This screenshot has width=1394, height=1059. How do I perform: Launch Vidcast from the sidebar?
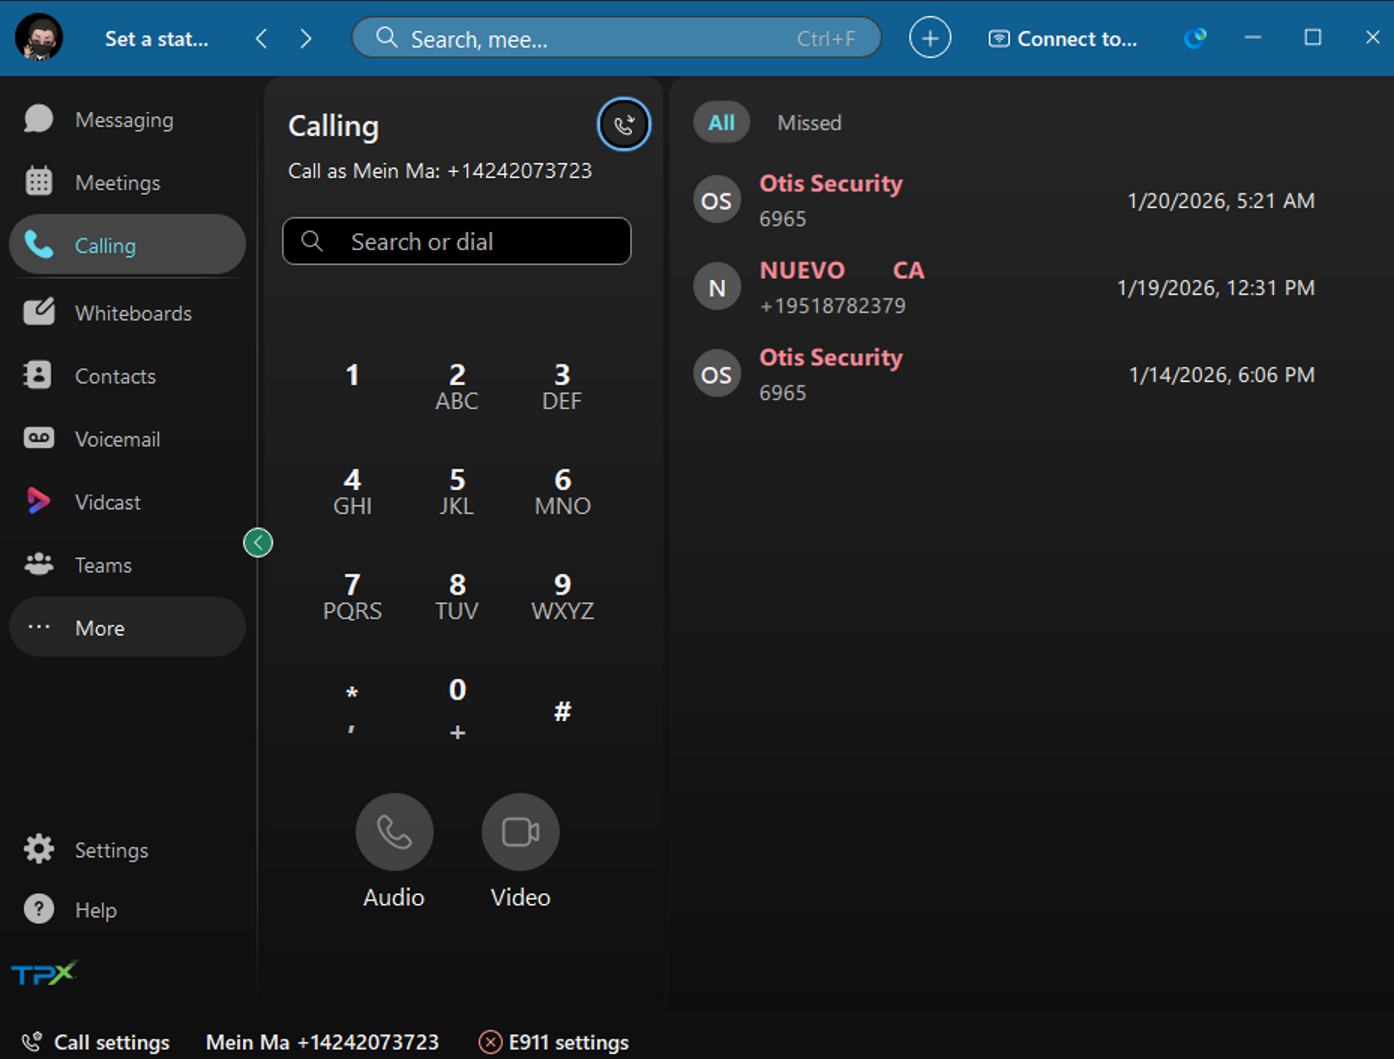point(127,502)
